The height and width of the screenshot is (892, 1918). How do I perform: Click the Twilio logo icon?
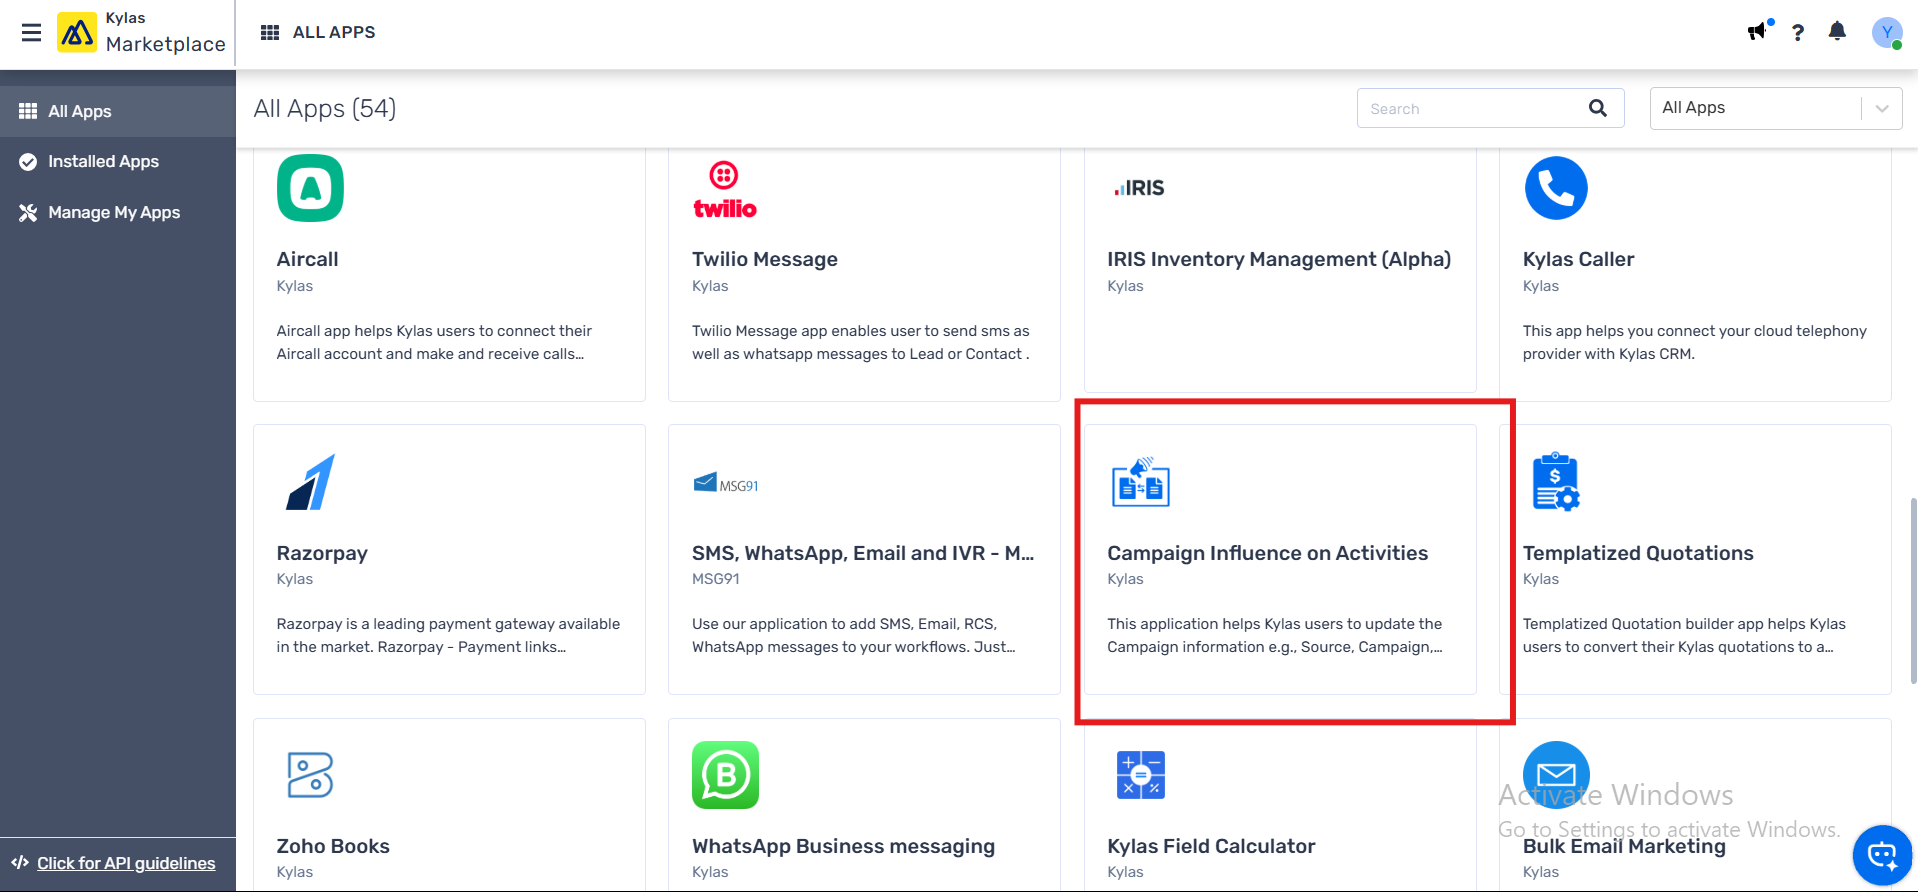(725, 190)
